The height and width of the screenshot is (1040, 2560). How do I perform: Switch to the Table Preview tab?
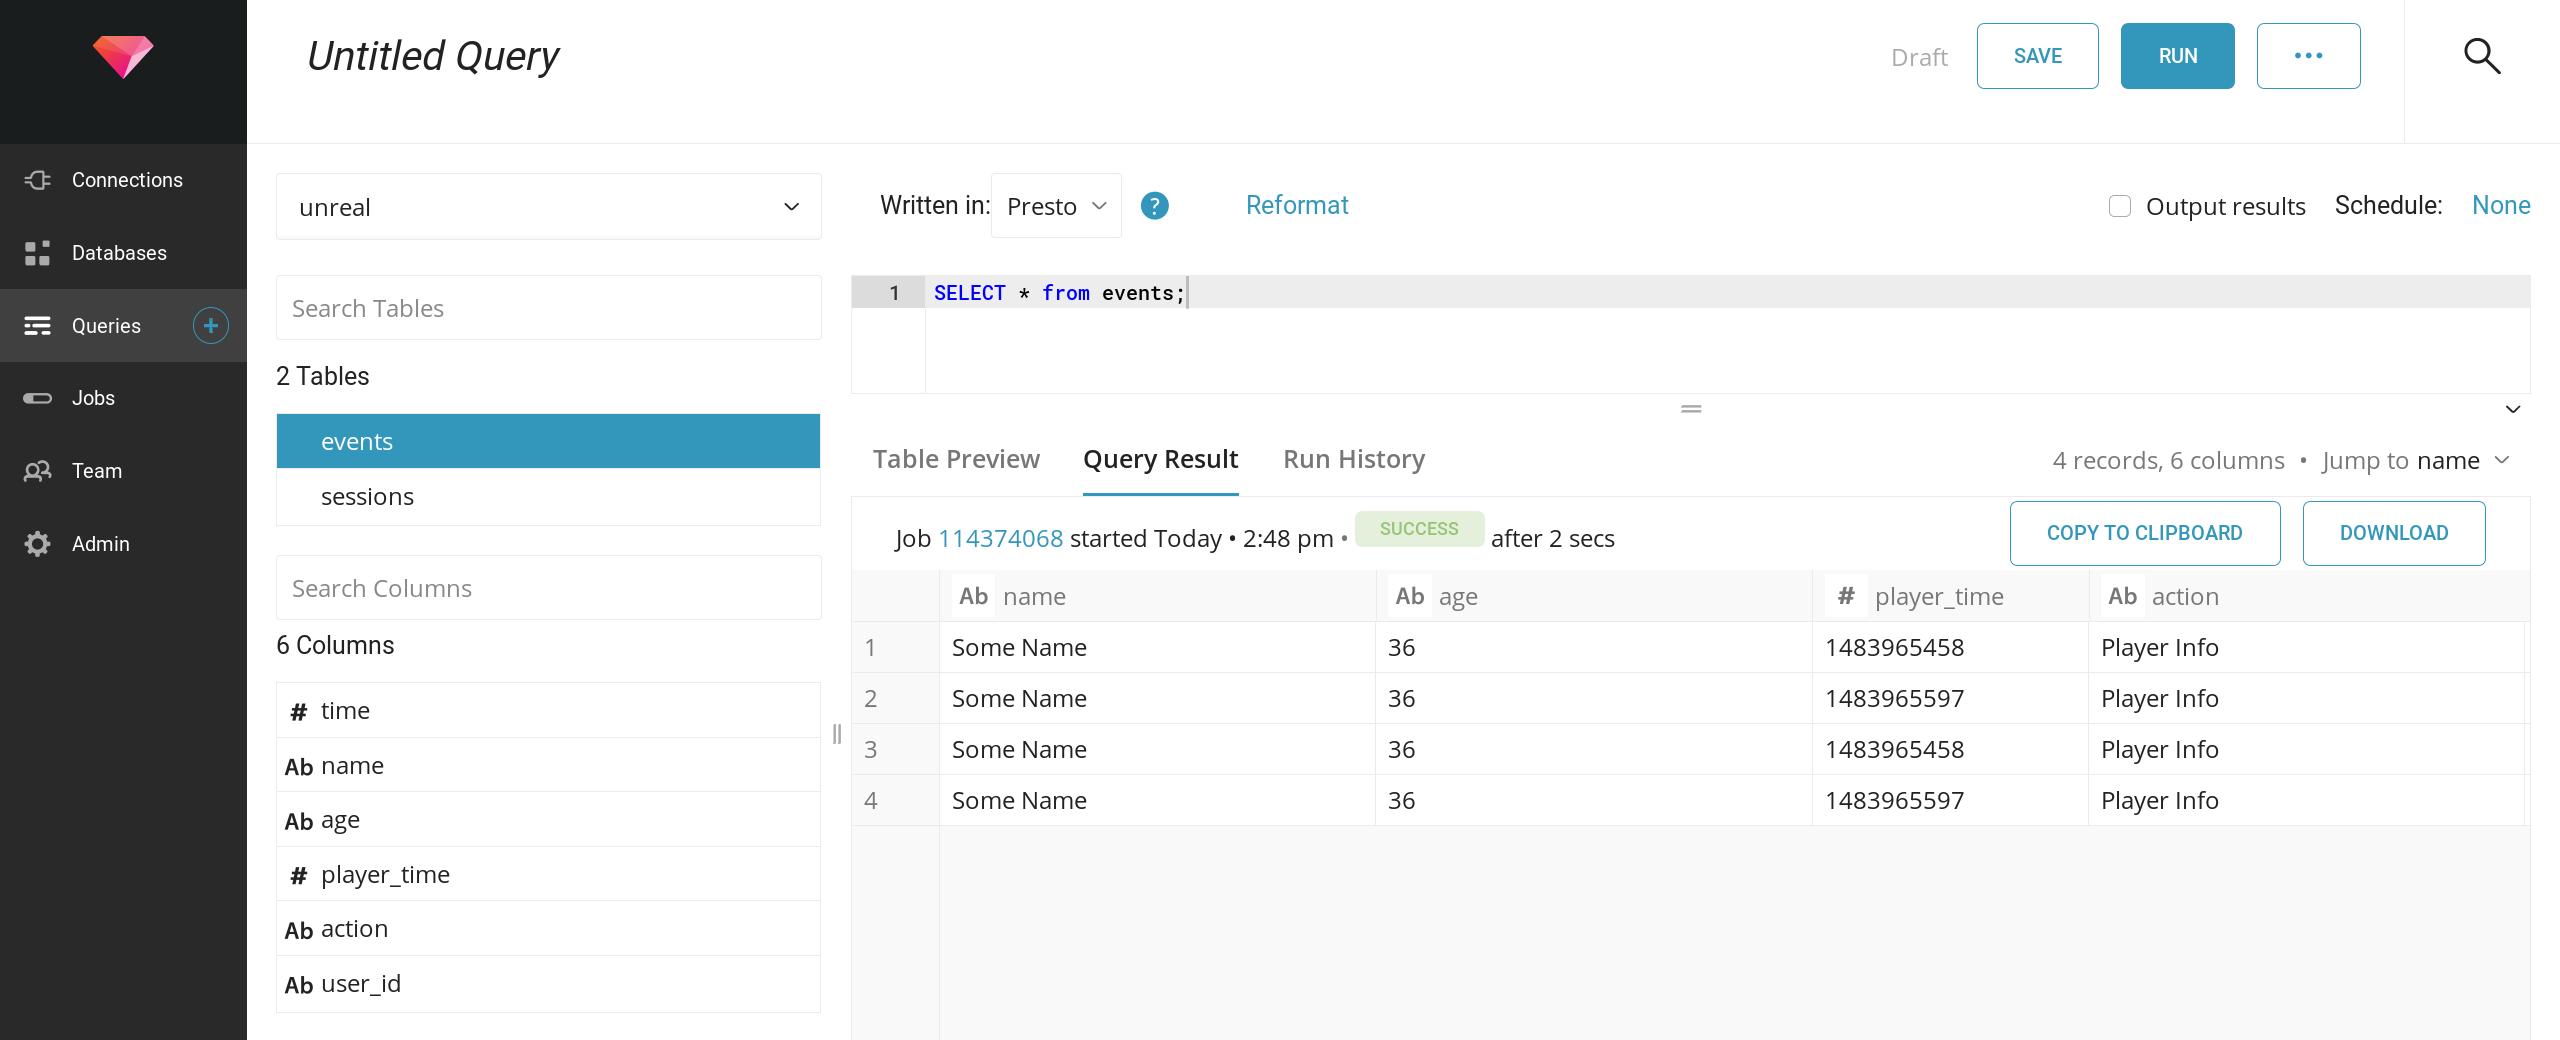tap(956, 459)
